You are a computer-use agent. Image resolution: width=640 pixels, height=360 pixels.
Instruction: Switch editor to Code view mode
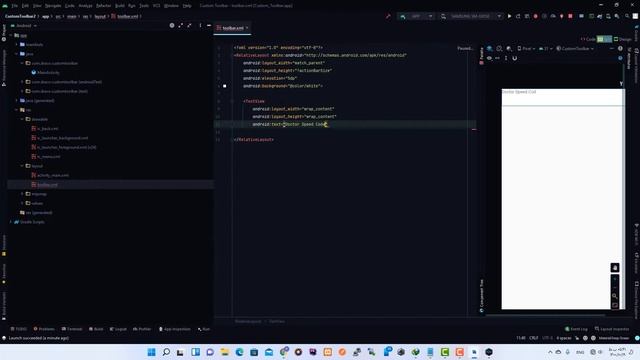(x=589, y=39)
